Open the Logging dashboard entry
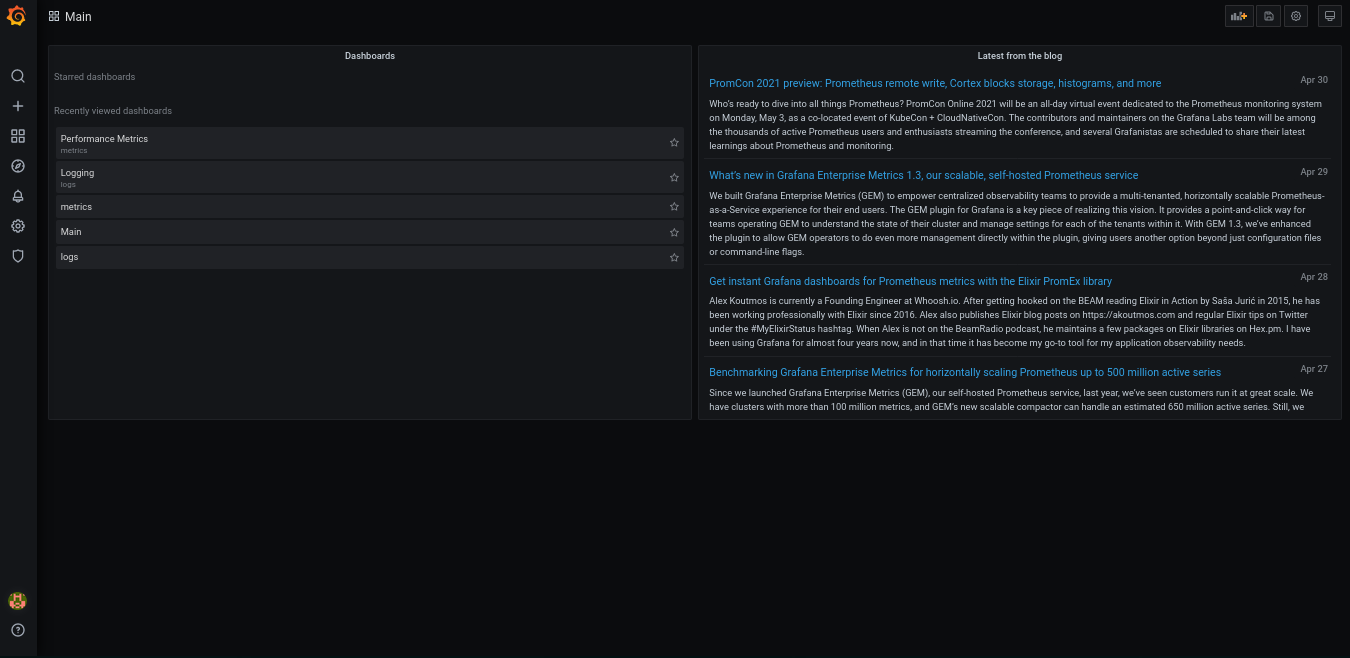The width and height of the screenshot is (1350, 658). pos(370,177)
